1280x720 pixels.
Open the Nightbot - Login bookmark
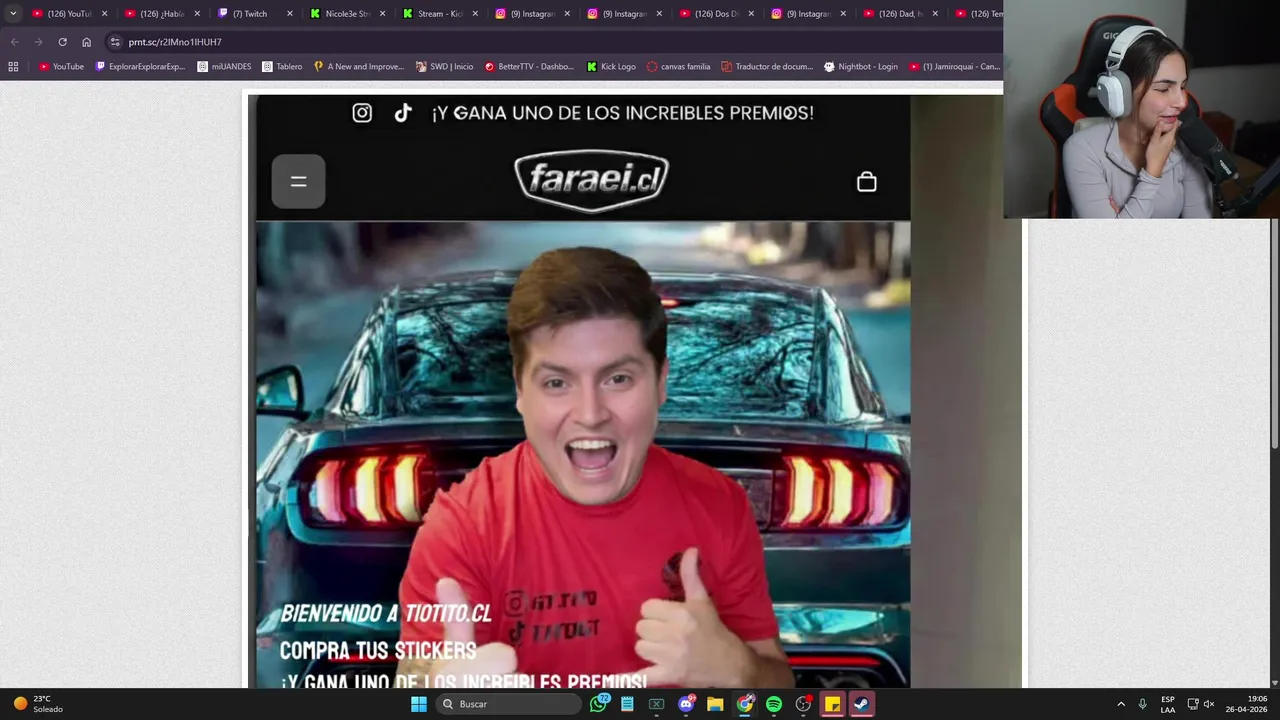(x=860, y=67)
